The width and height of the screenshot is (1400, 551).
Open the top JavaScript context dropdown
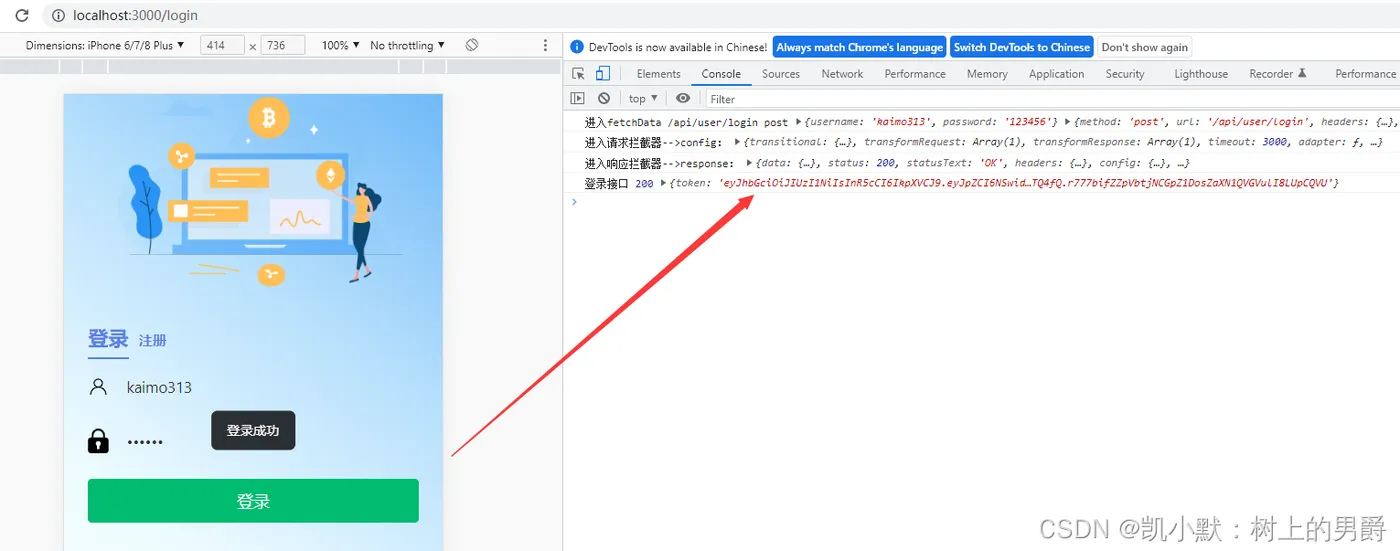pos(643,98)
